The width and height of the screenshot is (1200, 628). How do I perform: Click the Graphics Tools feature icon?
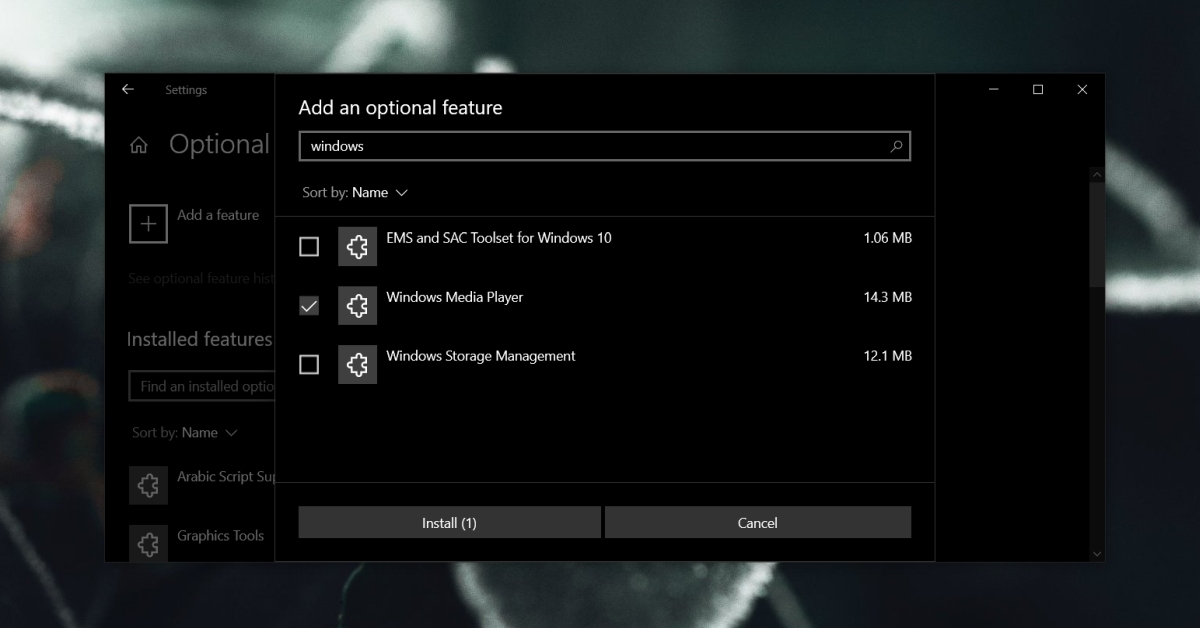click(x=148, y=543)
